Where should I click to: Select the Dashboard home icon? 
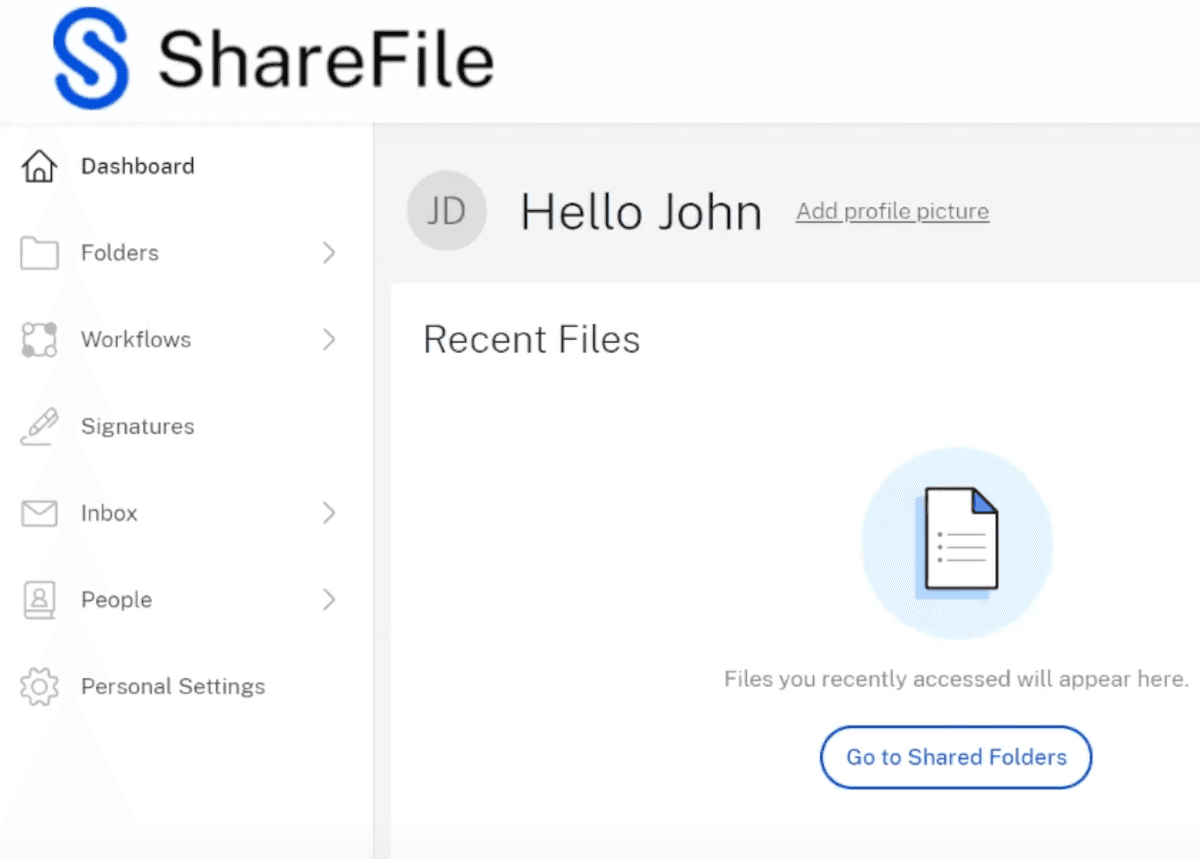(x=38, y=166)
